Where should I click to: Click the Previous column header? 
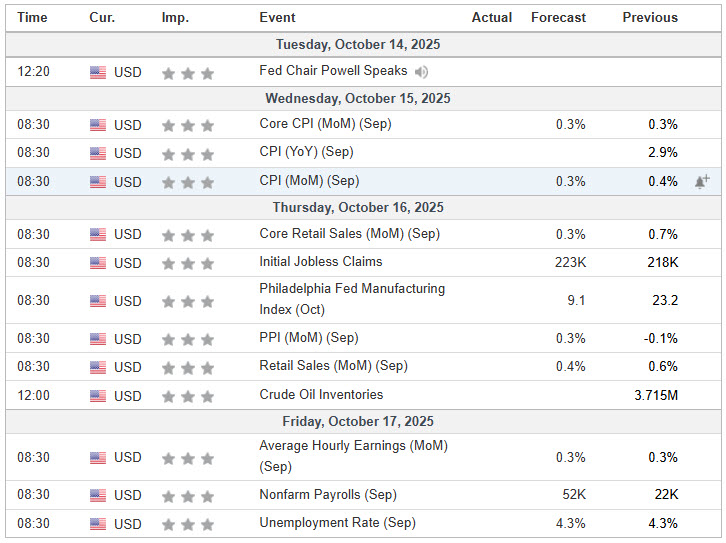tap(650, 17)
